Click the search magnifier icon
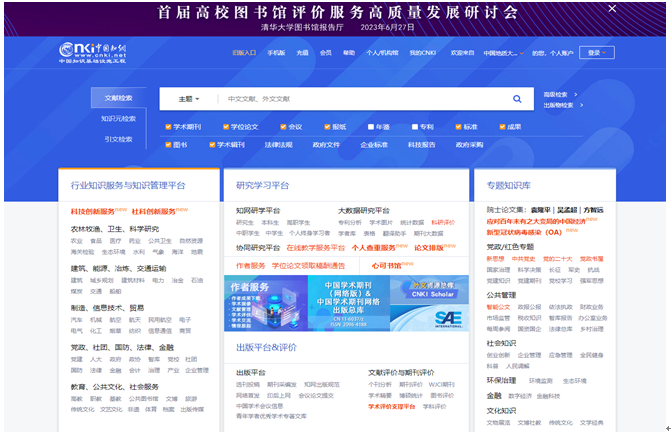Screen dimensions: 671x440 [517, 99]
